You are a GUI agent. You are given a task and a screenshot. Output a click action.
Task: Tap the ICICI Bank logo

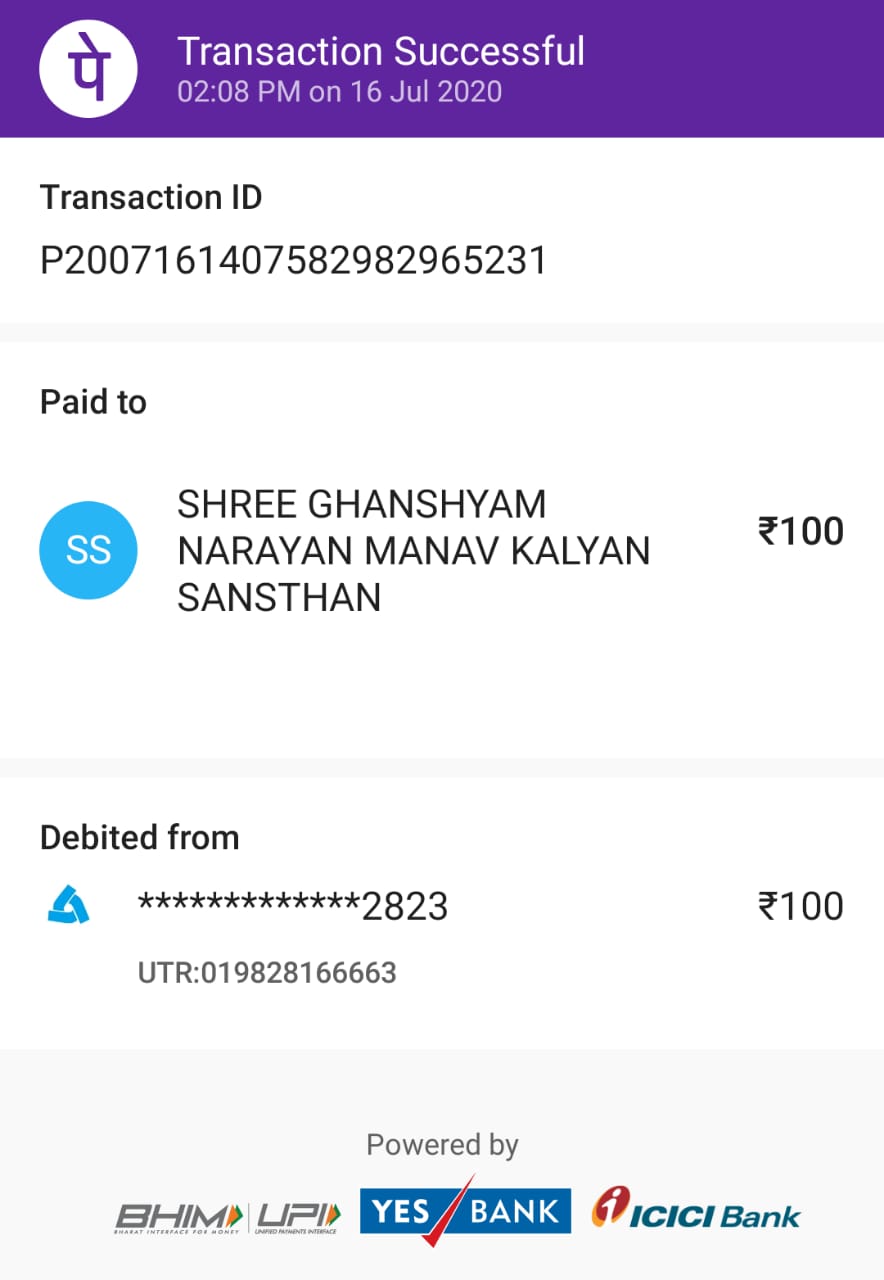coord(696,1212)
